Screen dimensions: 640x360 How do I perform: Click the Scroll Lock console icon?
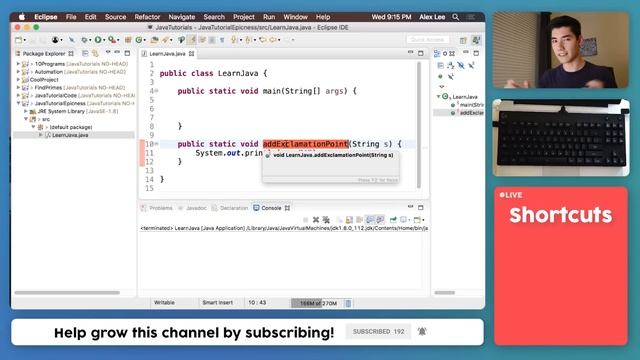point(349,220)
